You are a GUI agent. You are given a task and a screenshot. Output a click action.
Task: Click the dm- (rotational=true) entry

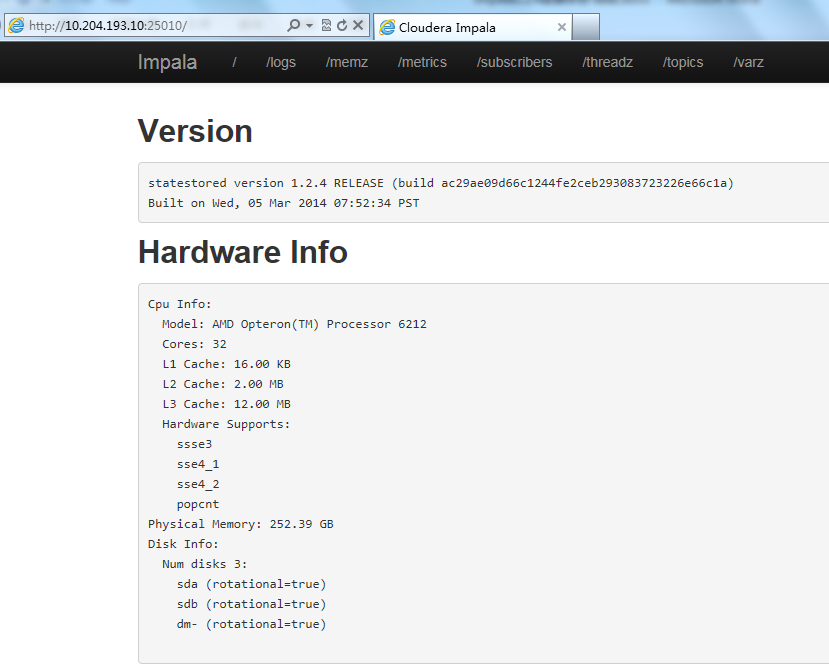(x=252, y=624)
